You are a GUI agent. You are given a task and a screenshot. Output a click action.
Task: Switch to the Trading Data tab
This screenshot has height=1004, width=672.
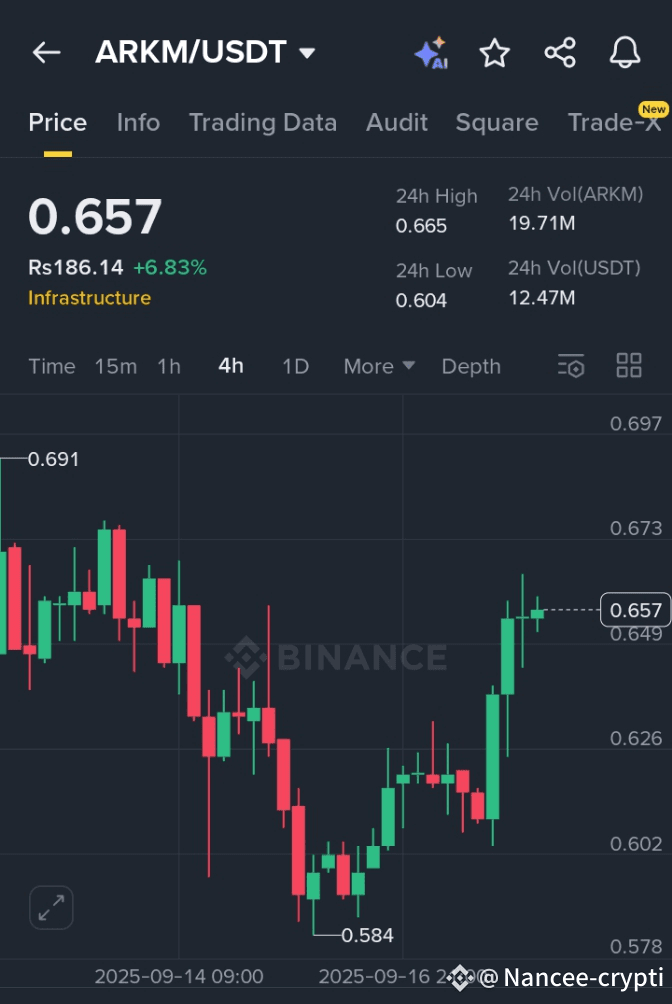pos(262,122)
